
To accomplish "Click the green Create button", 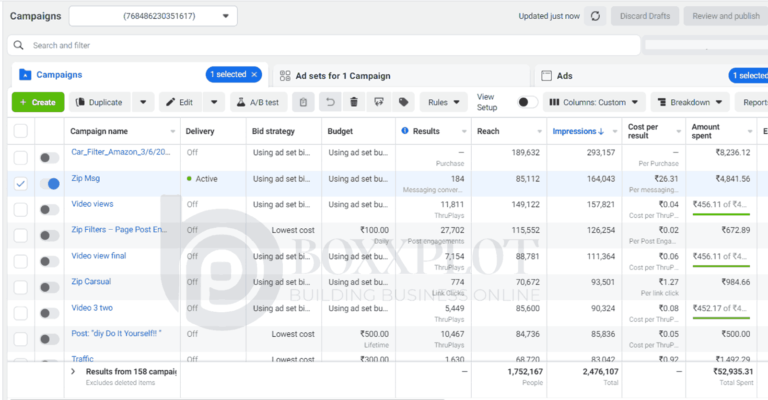I will click(37, 102).
